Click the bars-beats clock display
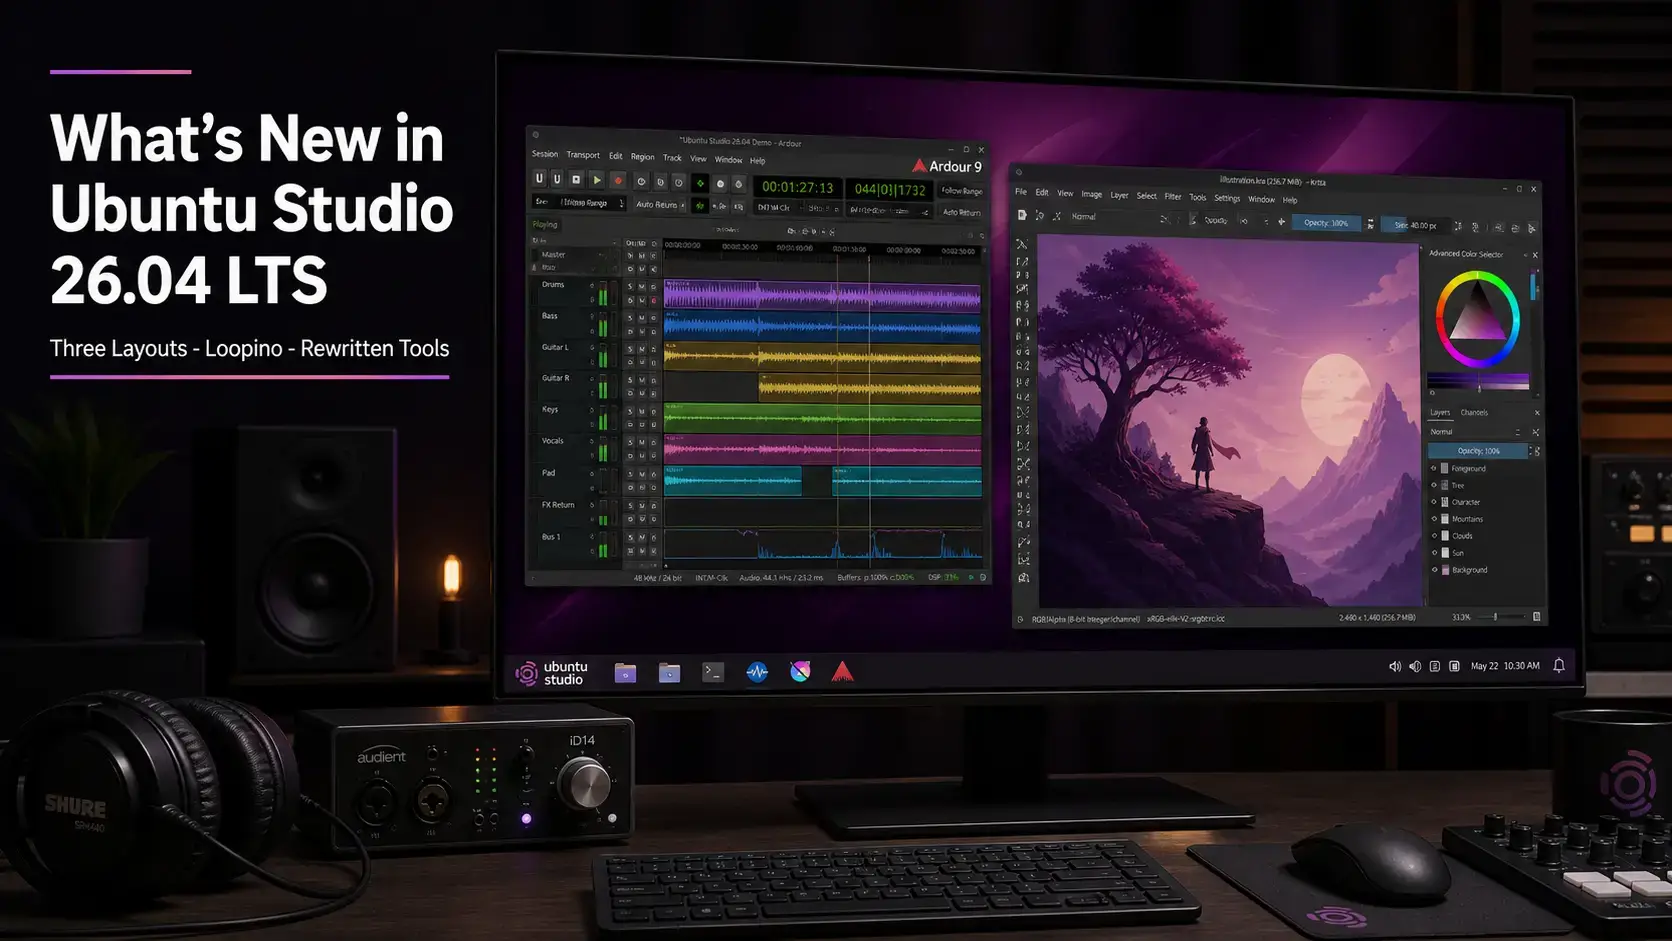 pos(890,189)
